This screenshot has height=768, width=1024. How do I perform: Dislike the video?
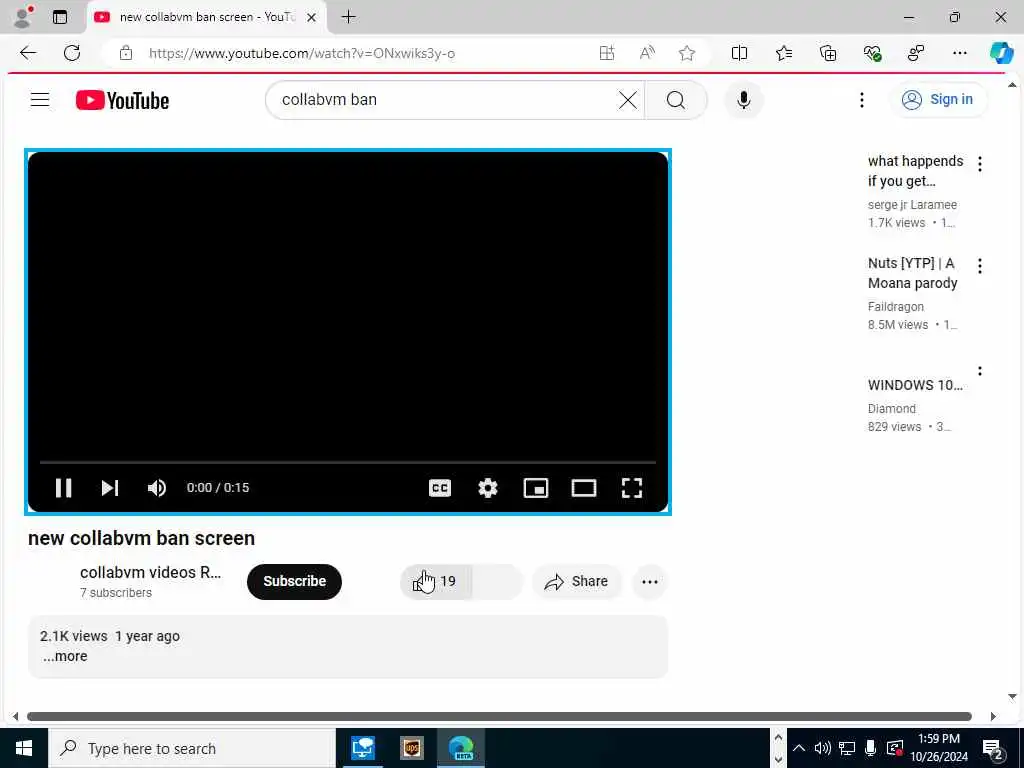coord(498,581)
